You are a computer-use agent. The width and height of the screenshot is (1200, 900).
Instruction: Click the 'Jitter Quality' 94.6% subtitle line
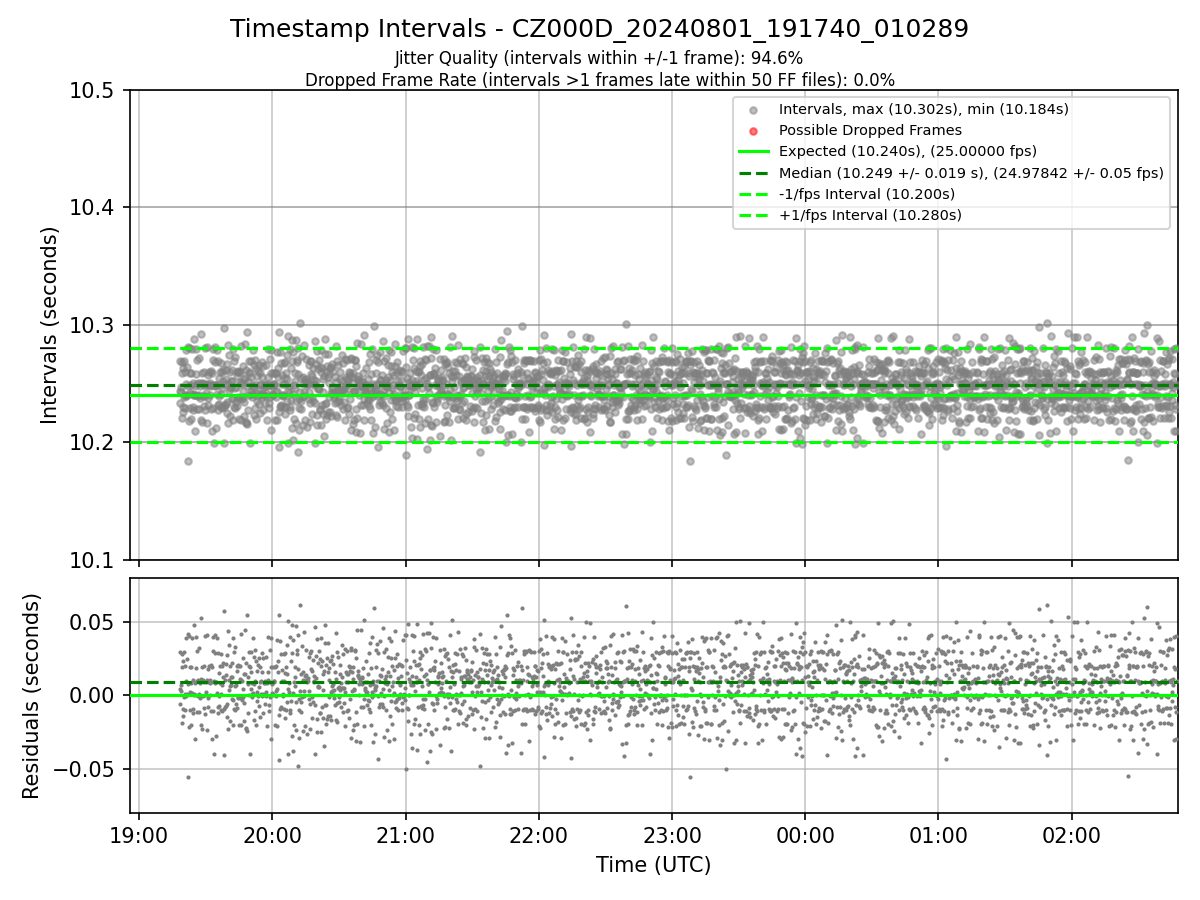[x=599, y=58]
